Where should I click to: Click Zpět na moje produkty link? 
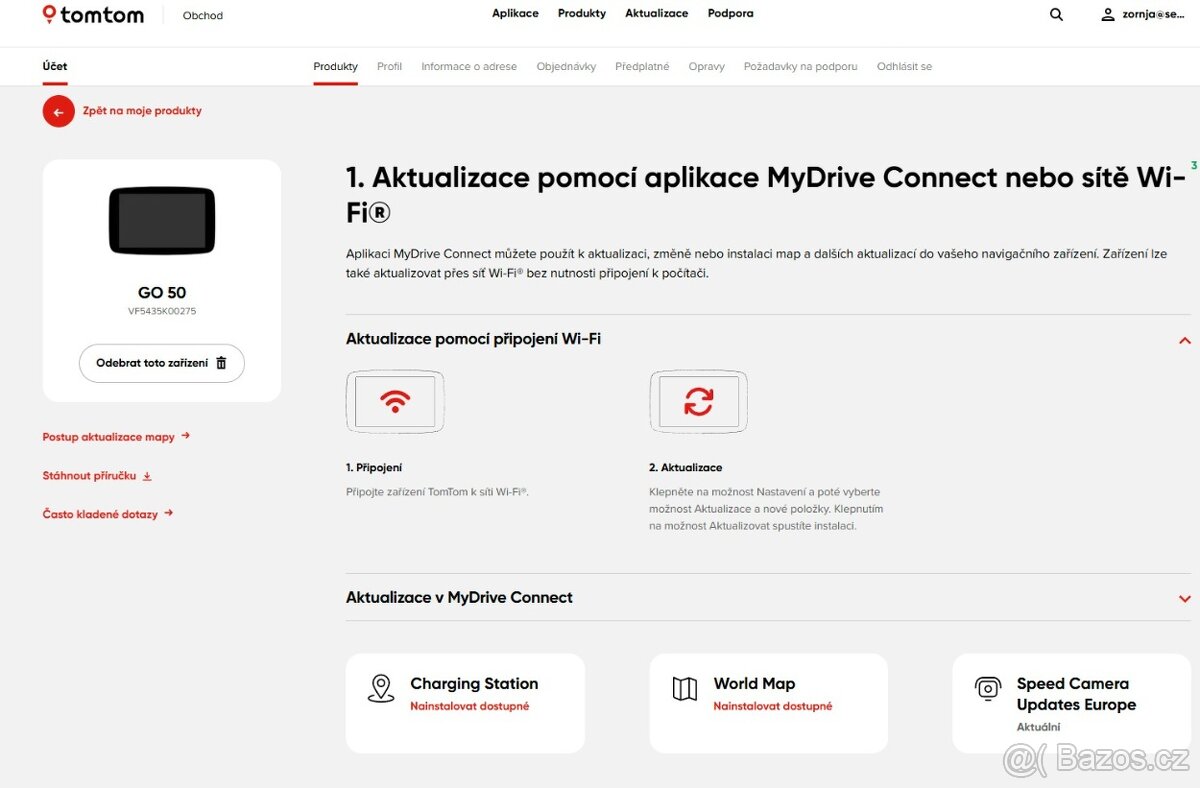pos(142,111)
